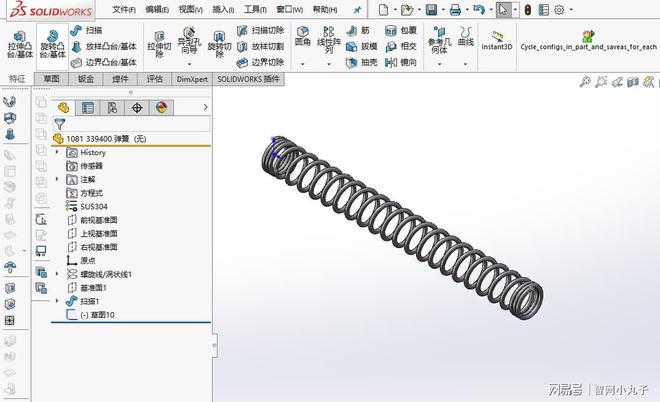
Task: Expand the History folder
Action: 57,152
